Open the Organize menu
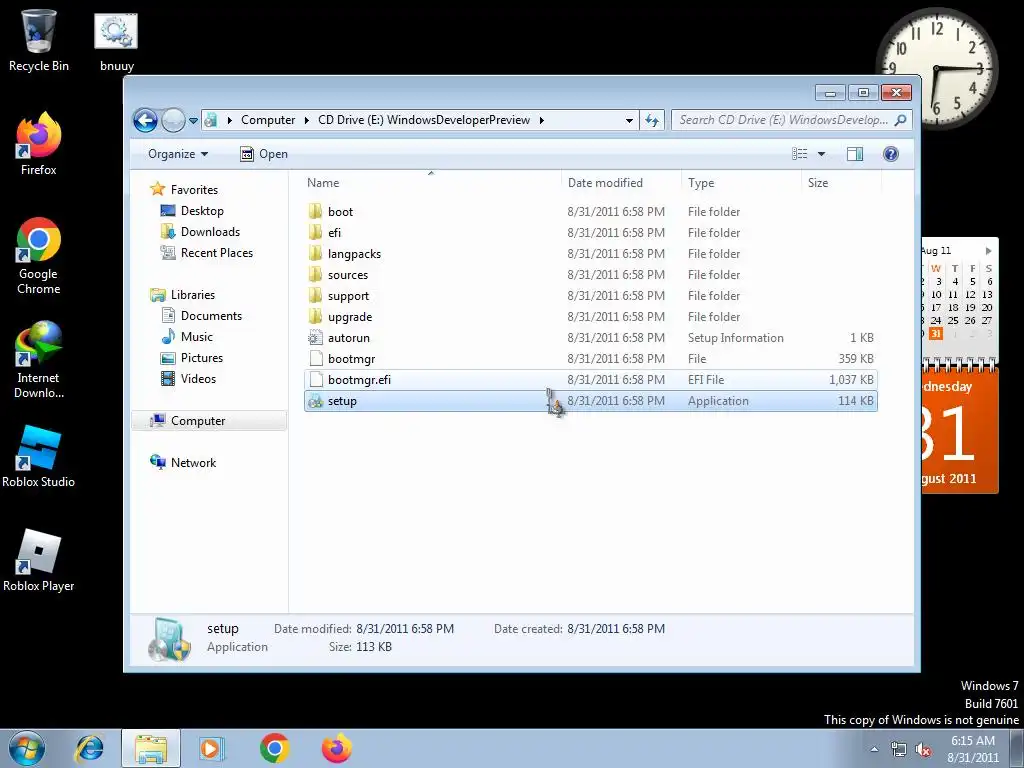This screenshot has width=1024, height=768. (x=178, y=154)
